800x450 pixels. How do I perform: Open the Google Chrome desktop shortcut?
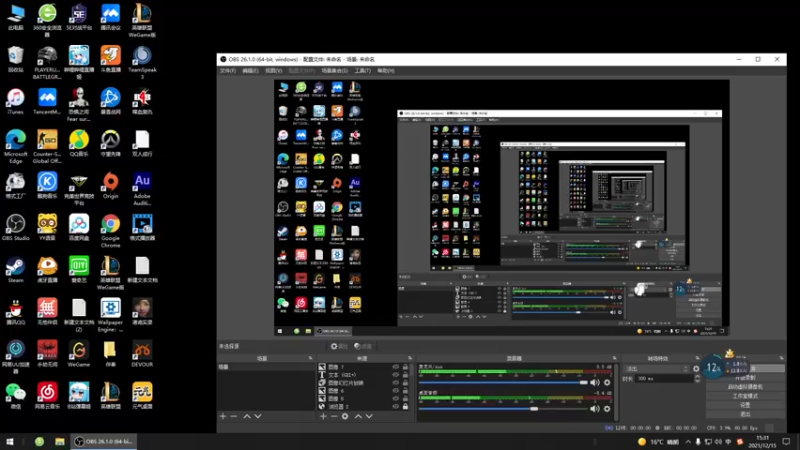coord(110,231)
